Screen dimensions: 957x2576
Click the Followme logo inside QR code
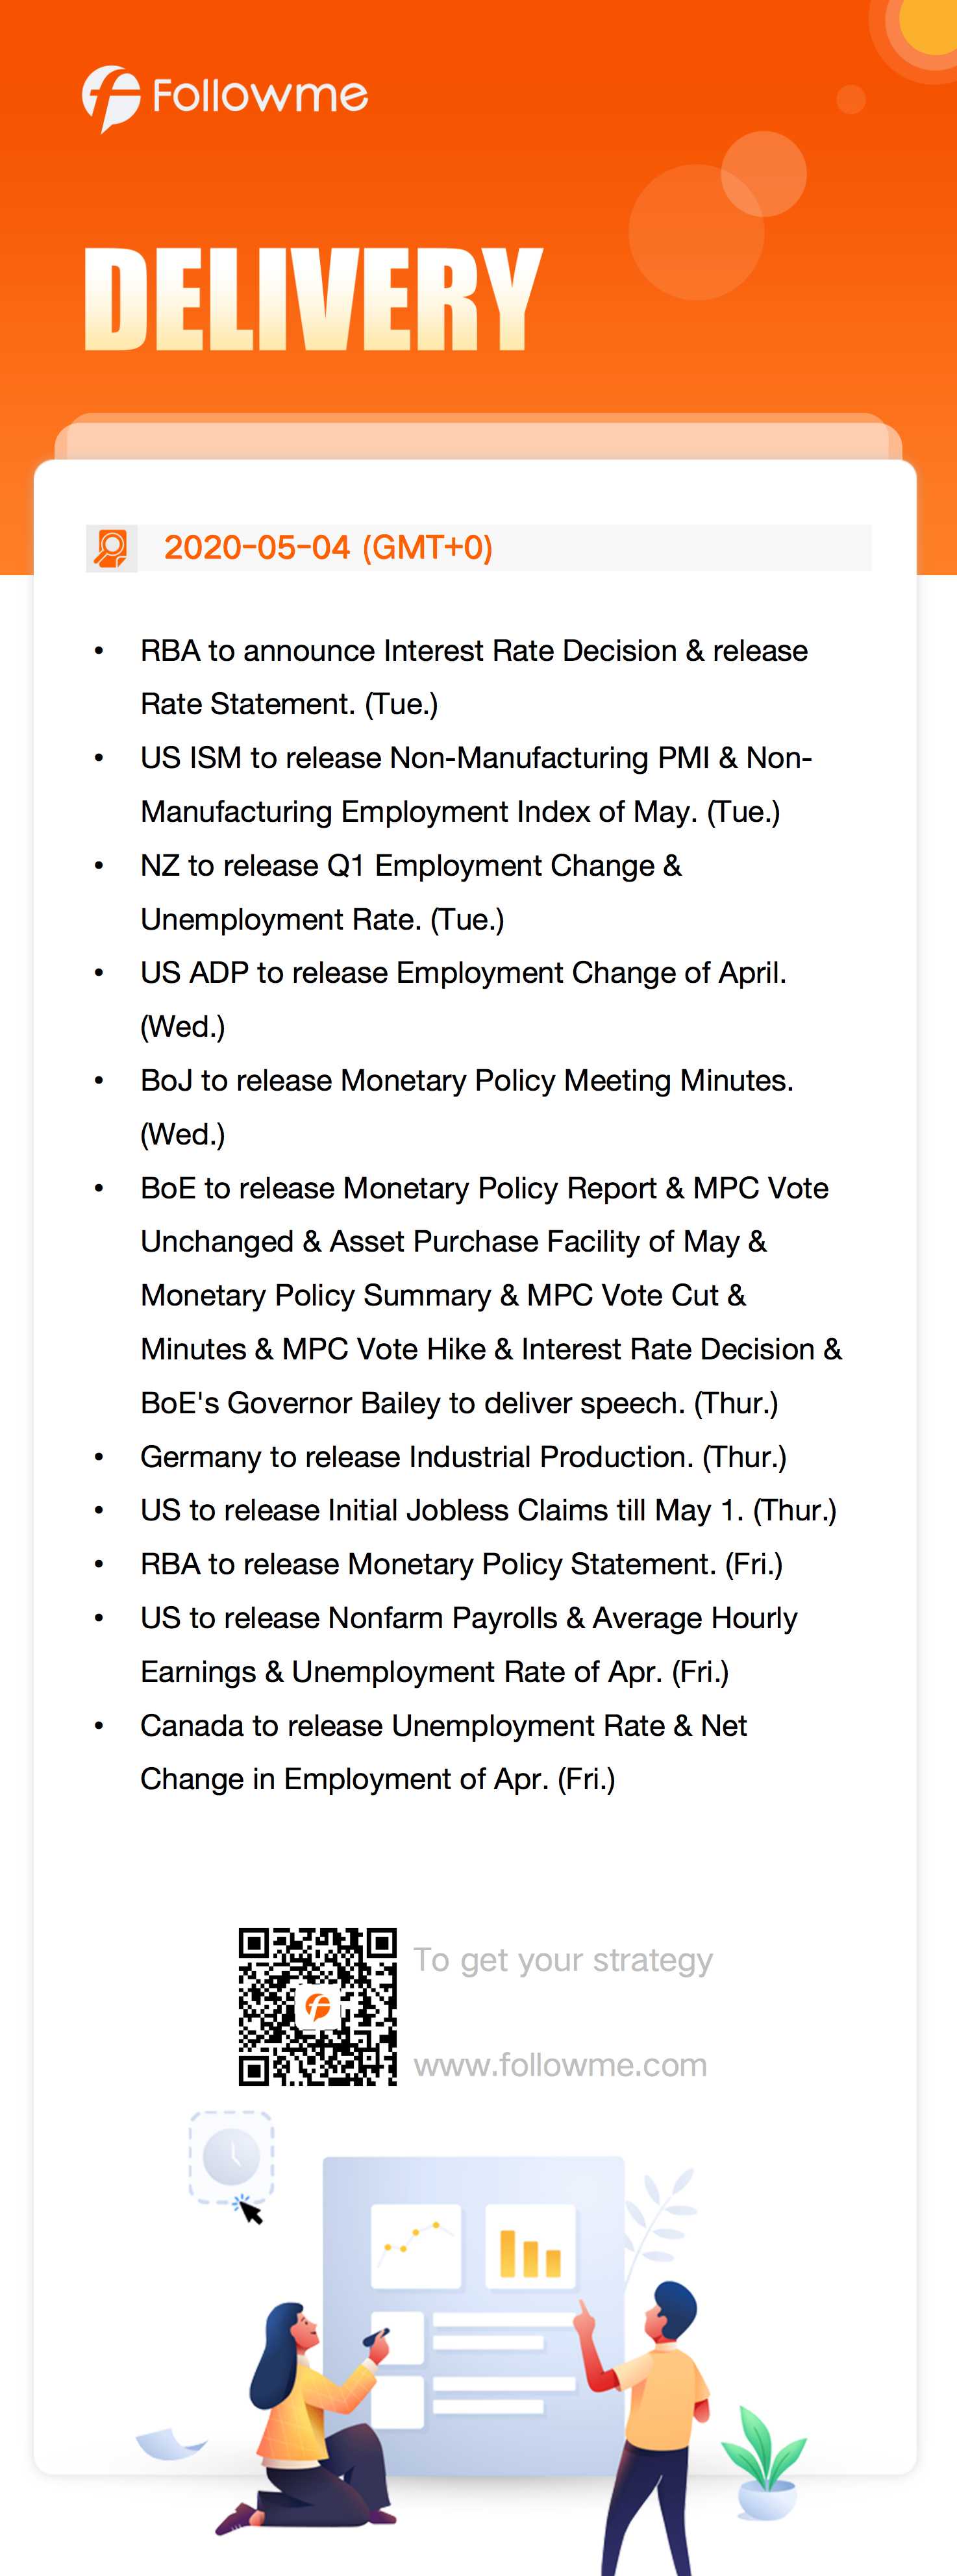(318, 2007)
